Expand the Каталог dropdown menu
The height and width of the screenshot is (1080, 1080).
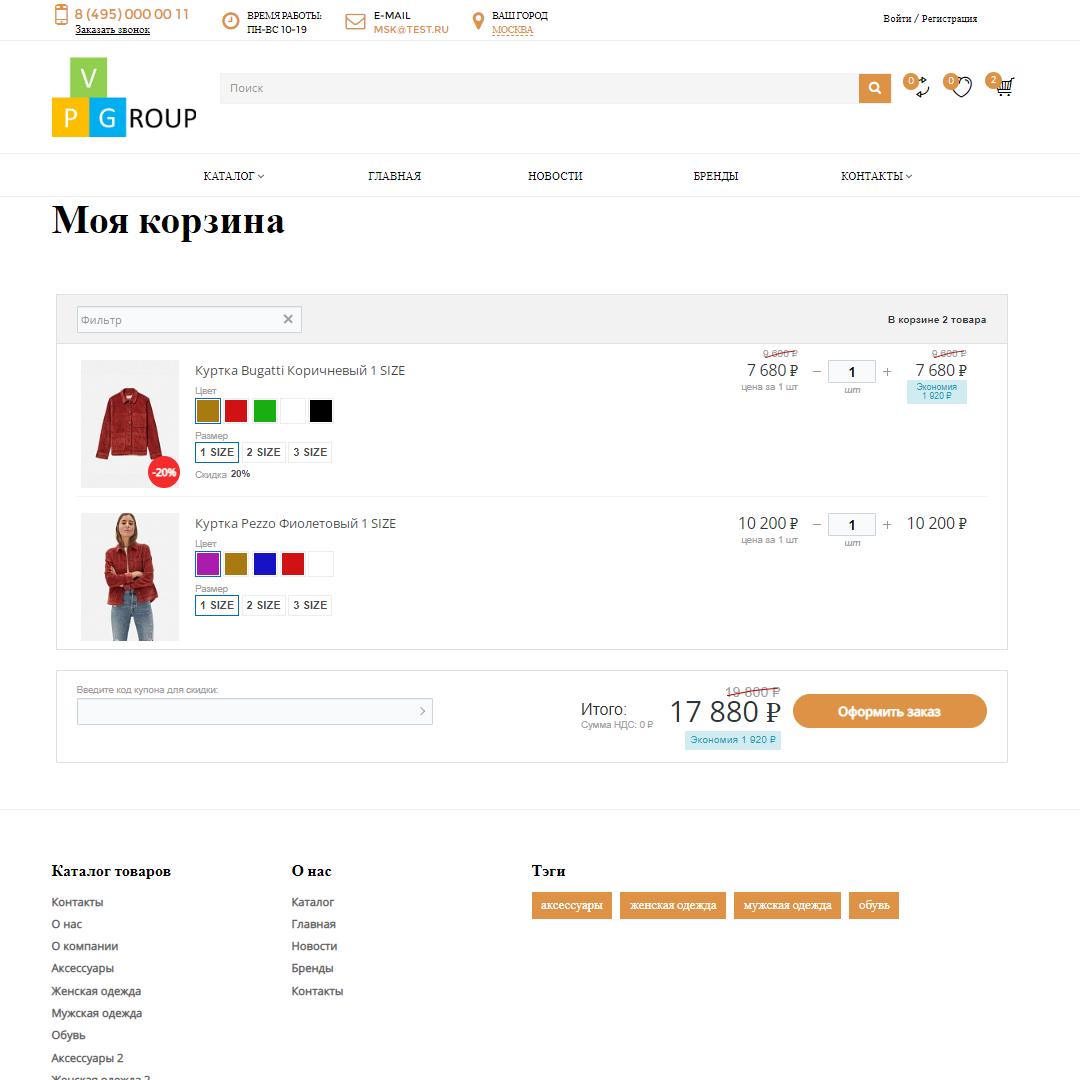click(233, 176)
